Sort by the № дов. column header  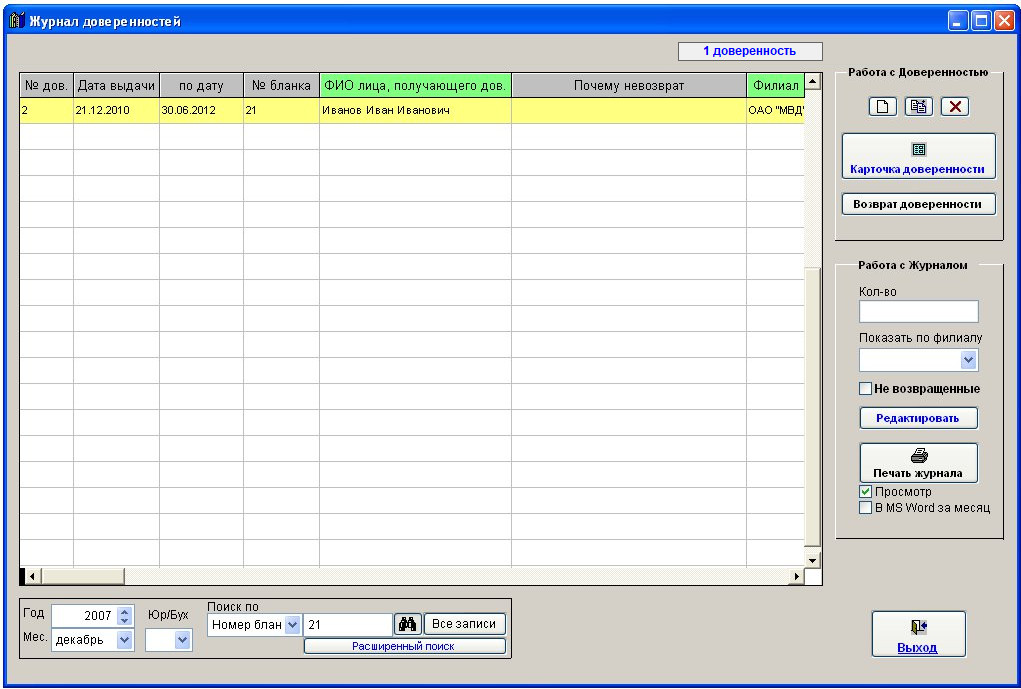[x=46, y=85]
